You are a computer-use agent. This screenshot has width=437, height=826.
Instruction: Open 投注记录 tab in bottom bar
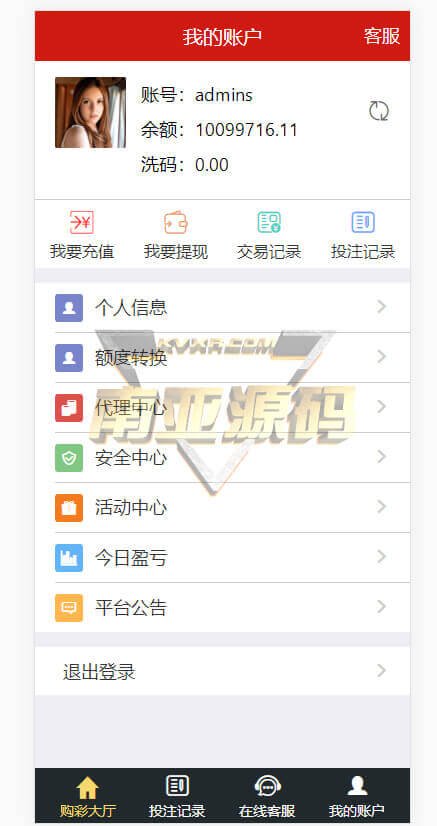tap(177, 797)
